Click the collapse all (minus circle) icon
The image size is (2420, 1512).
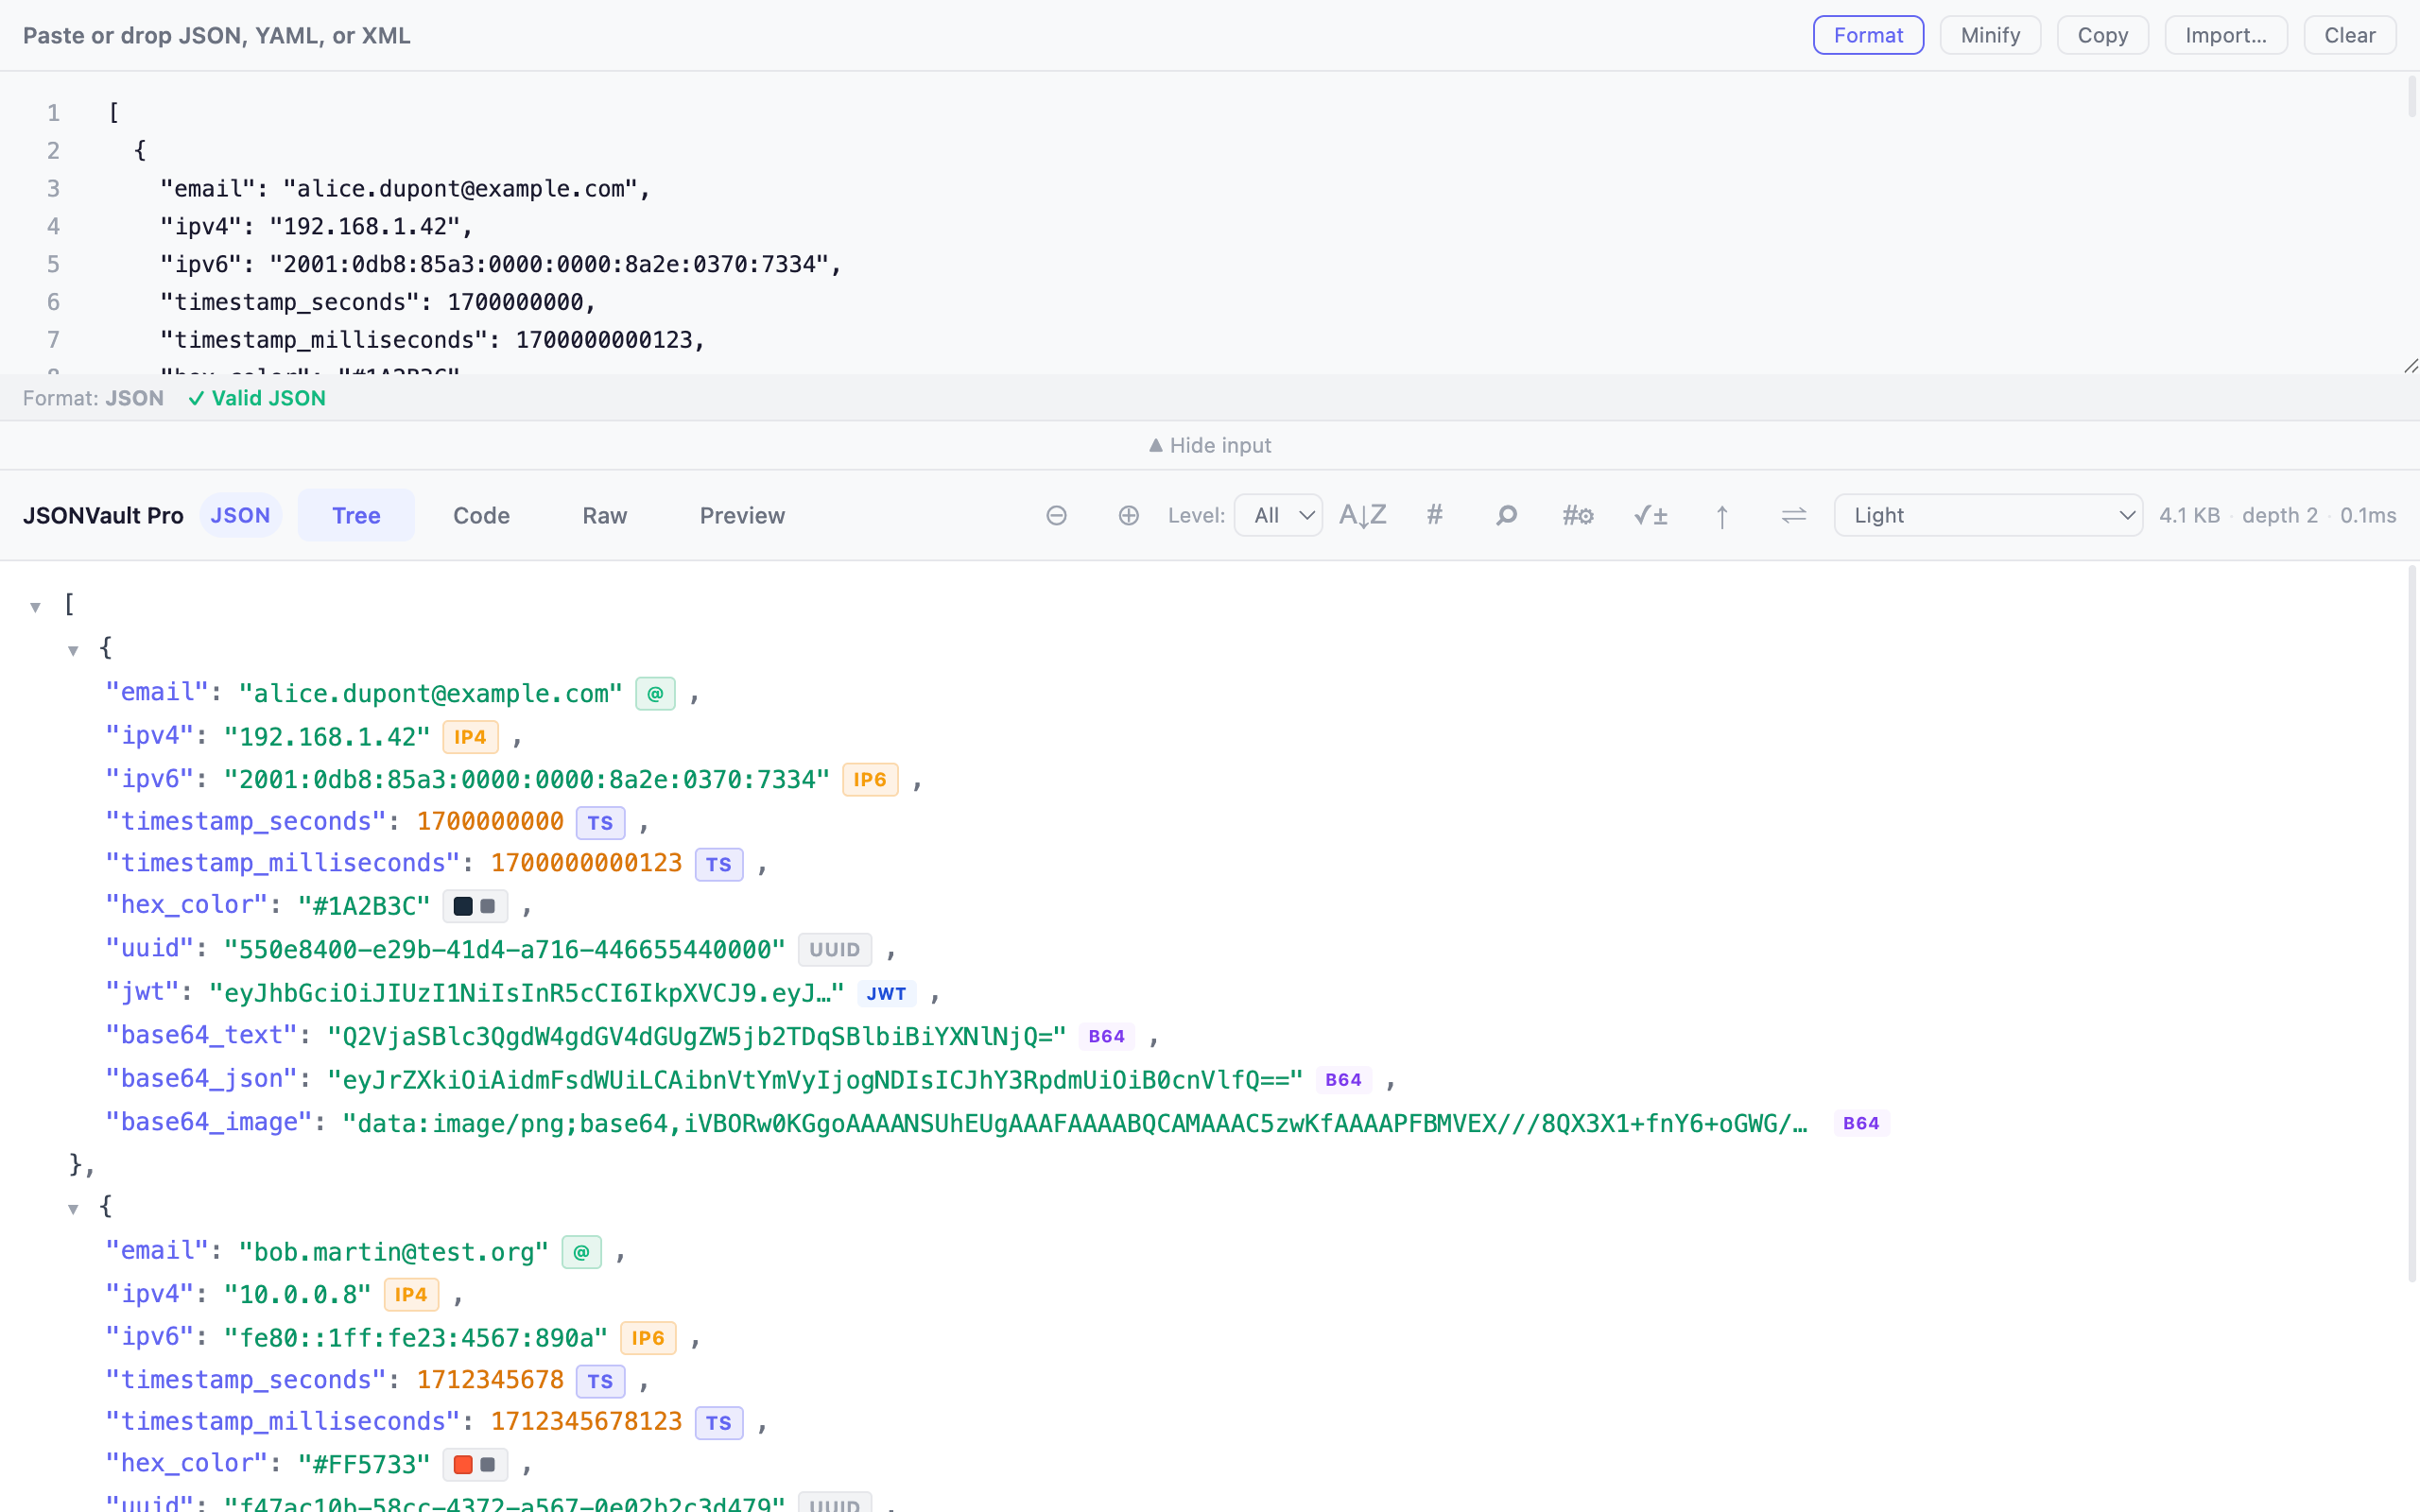click(x=1056, y=515)
